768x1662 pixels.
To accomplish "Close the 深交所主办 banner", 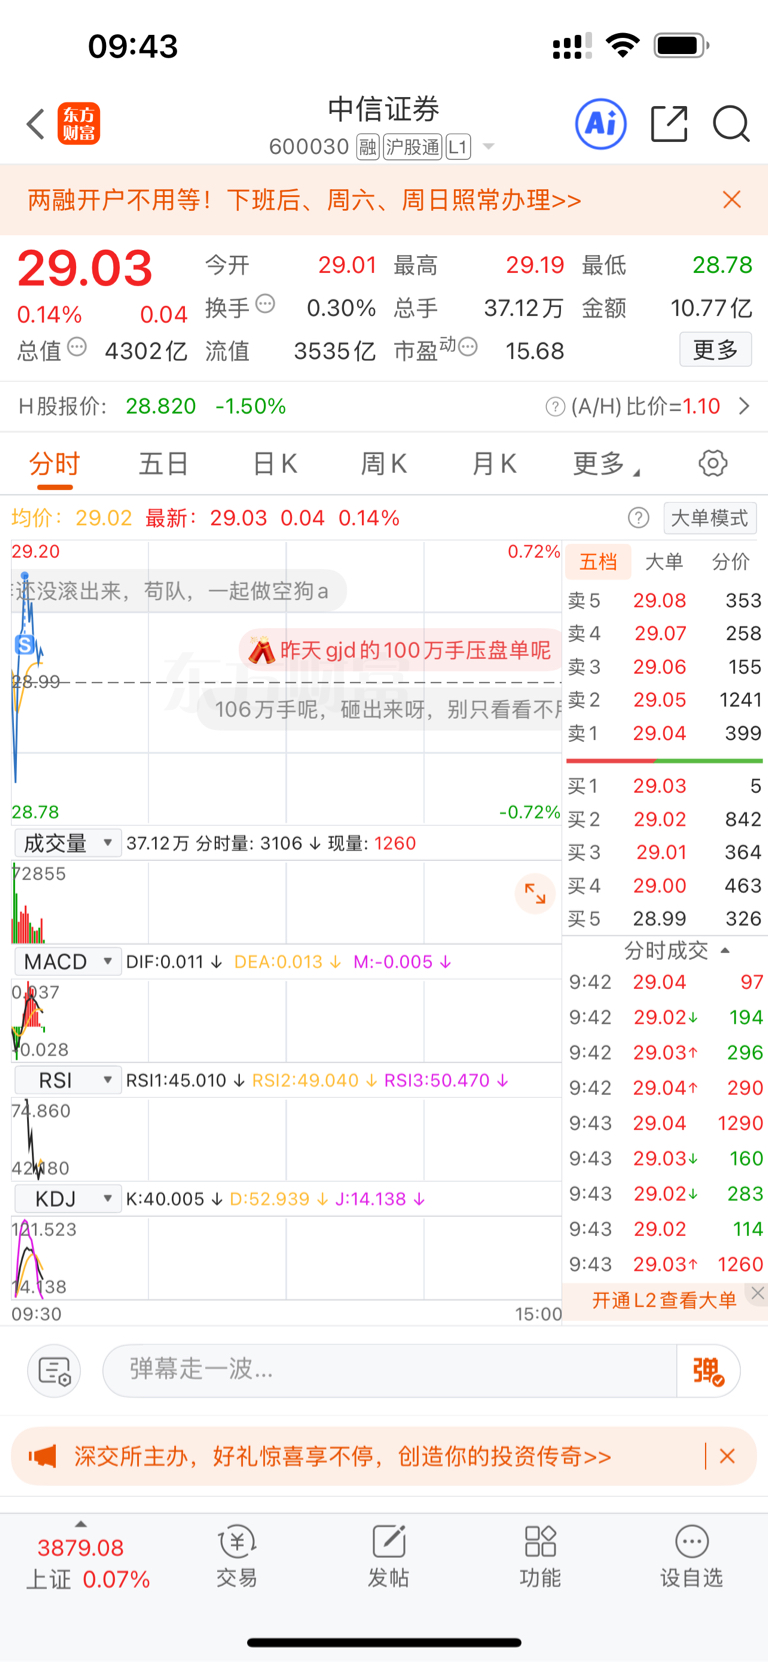I will coord(727,1457).
